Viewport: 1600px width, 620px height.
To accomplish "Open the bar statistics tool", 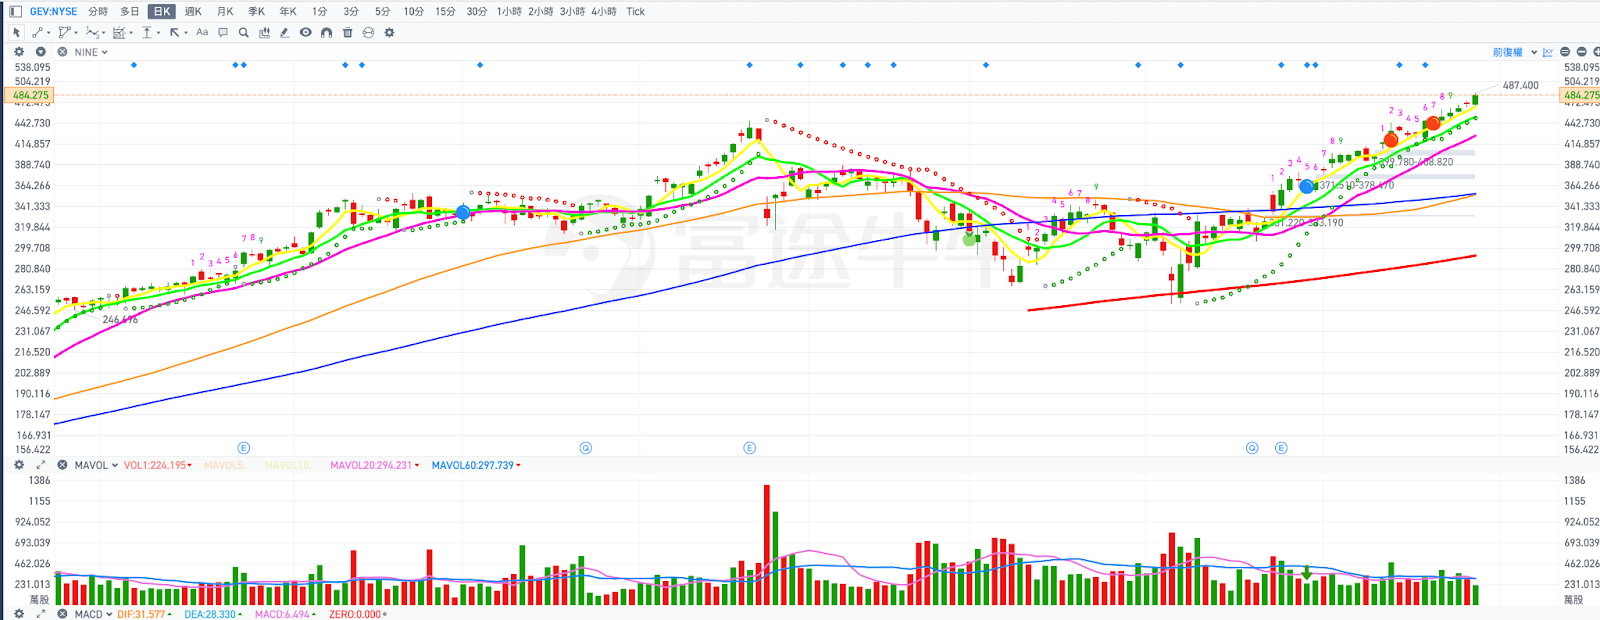I will [264, 32].
